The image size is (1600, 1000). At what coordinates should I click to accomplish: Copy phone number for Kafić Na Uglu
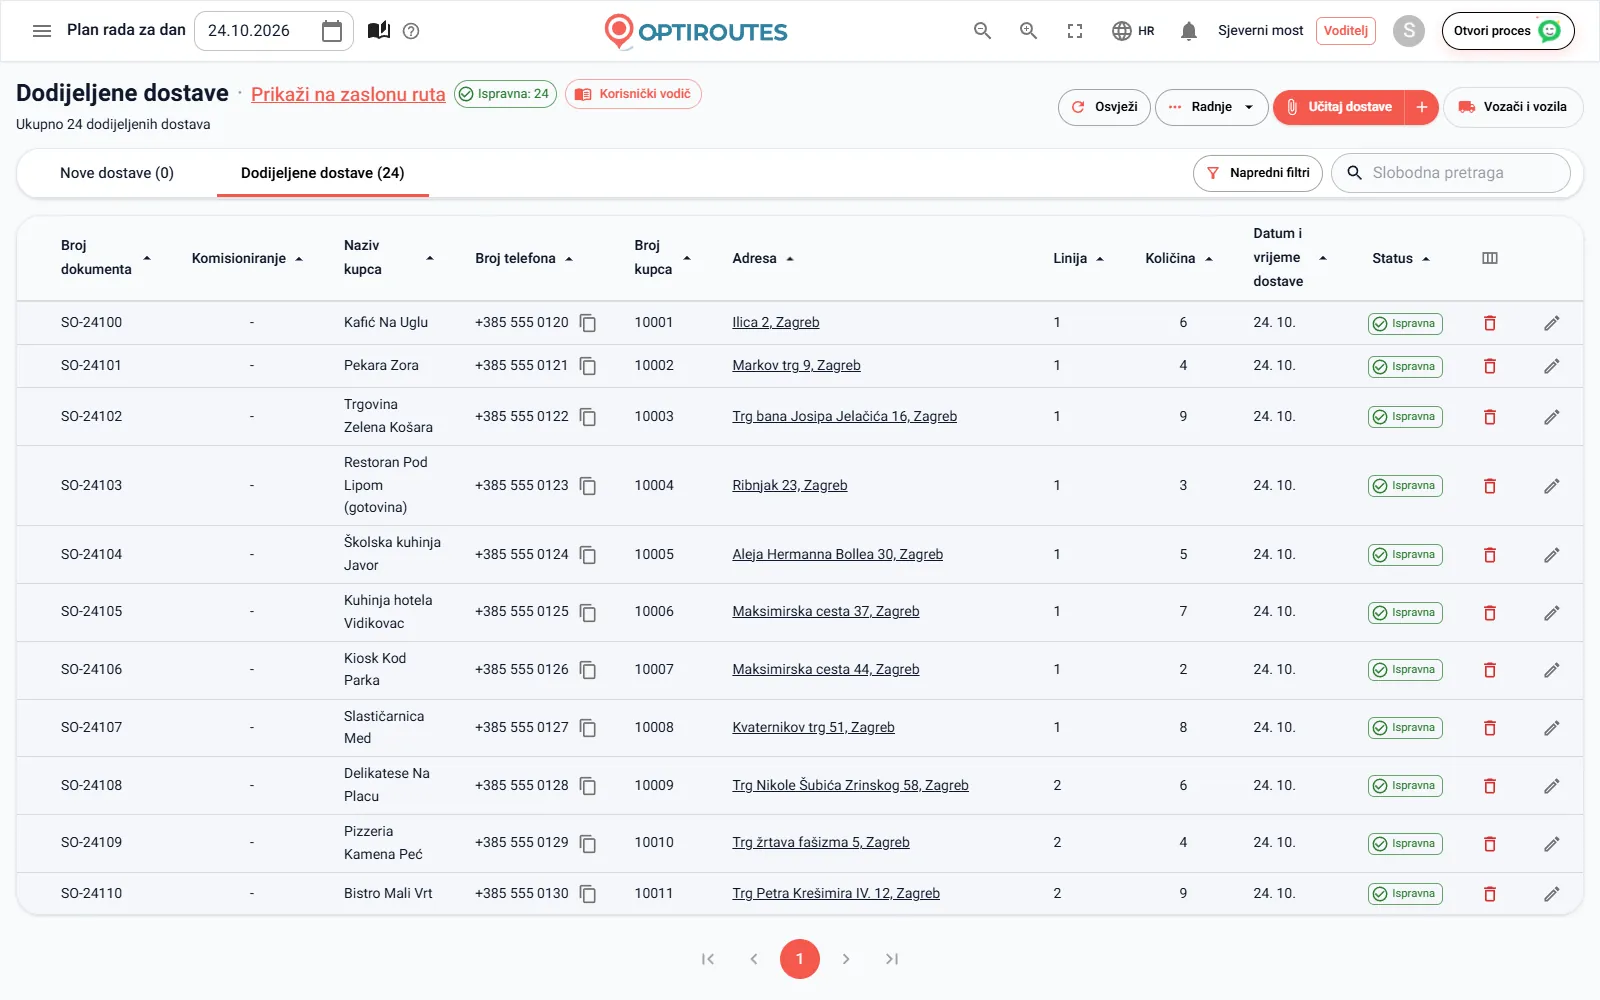588,323
